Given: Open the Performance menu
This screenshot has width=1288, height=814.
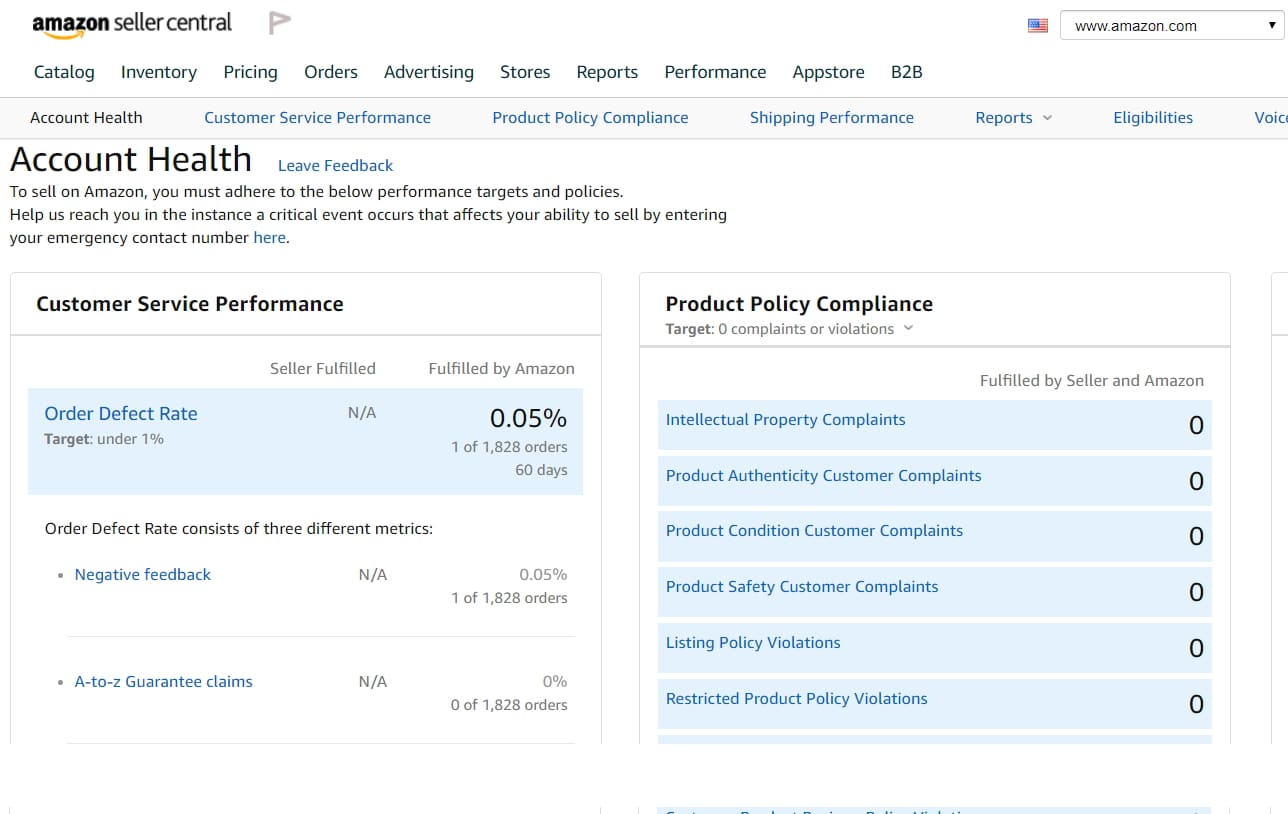Looking at the screenshot, I should [715, 72].
